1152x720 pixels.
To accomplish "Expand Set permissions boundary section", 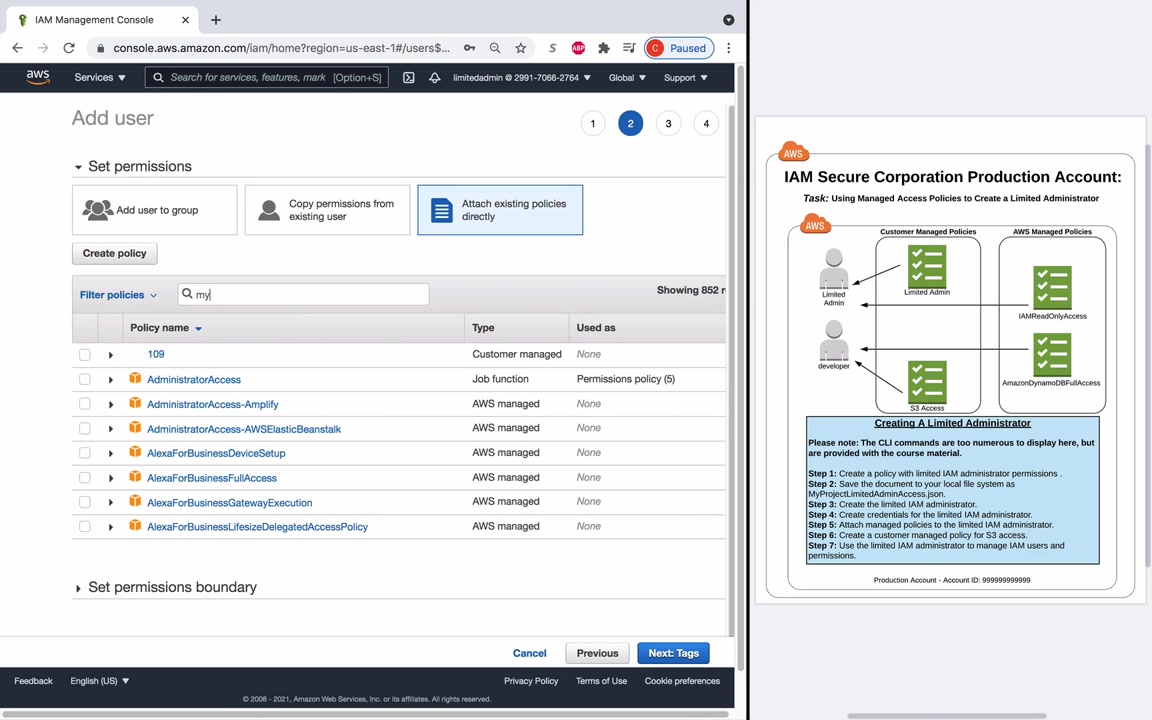I will click(x=78, y=588).
